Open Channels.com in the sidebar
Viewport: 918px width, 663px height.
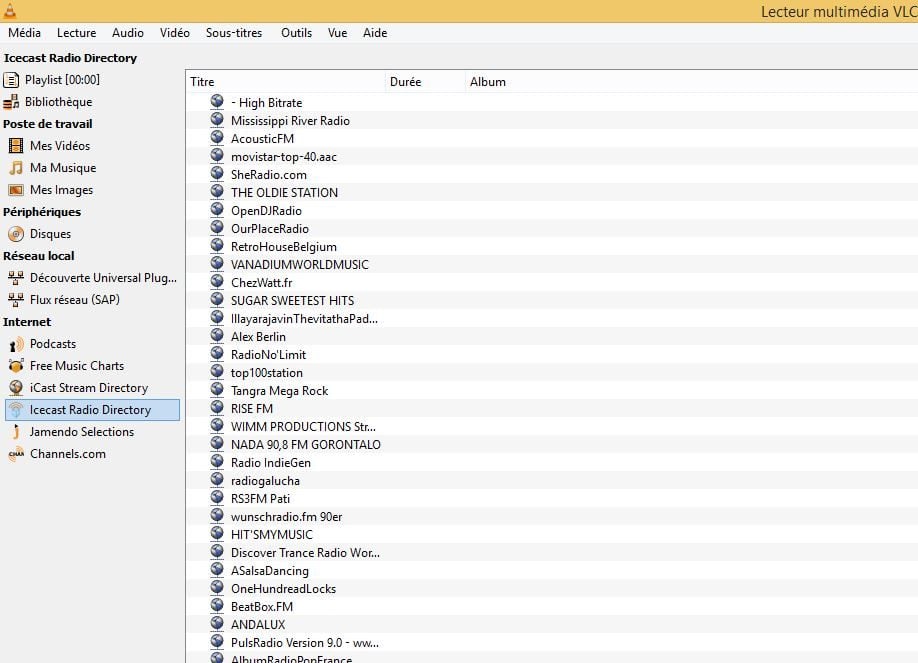[x=68, y=454]
